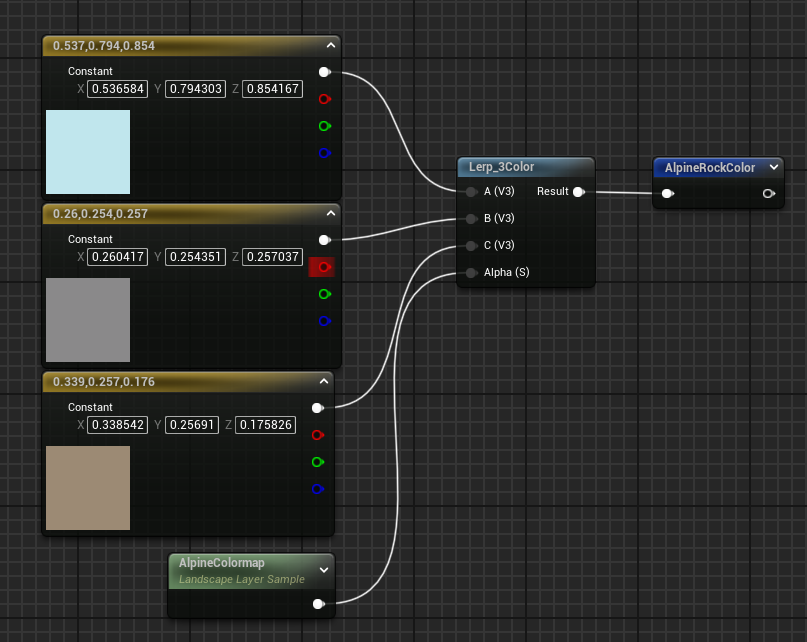Click the Alpha (S) input pin on Lerp_3Color
807x642 pixels.
coord(471,272)
